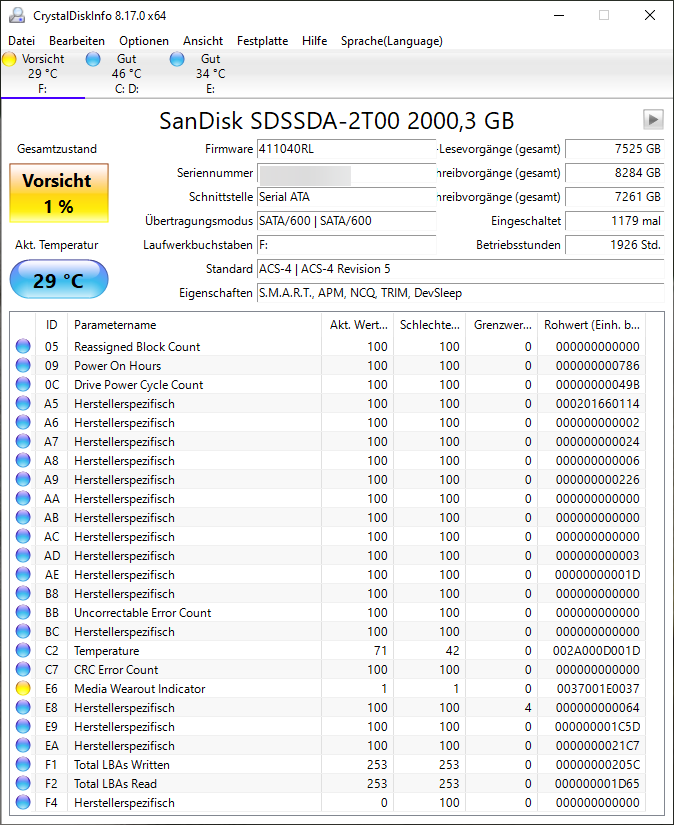Click the status orb for Uncorrectable Error Count
Screen dimensions: 674x825
[23, 612]
